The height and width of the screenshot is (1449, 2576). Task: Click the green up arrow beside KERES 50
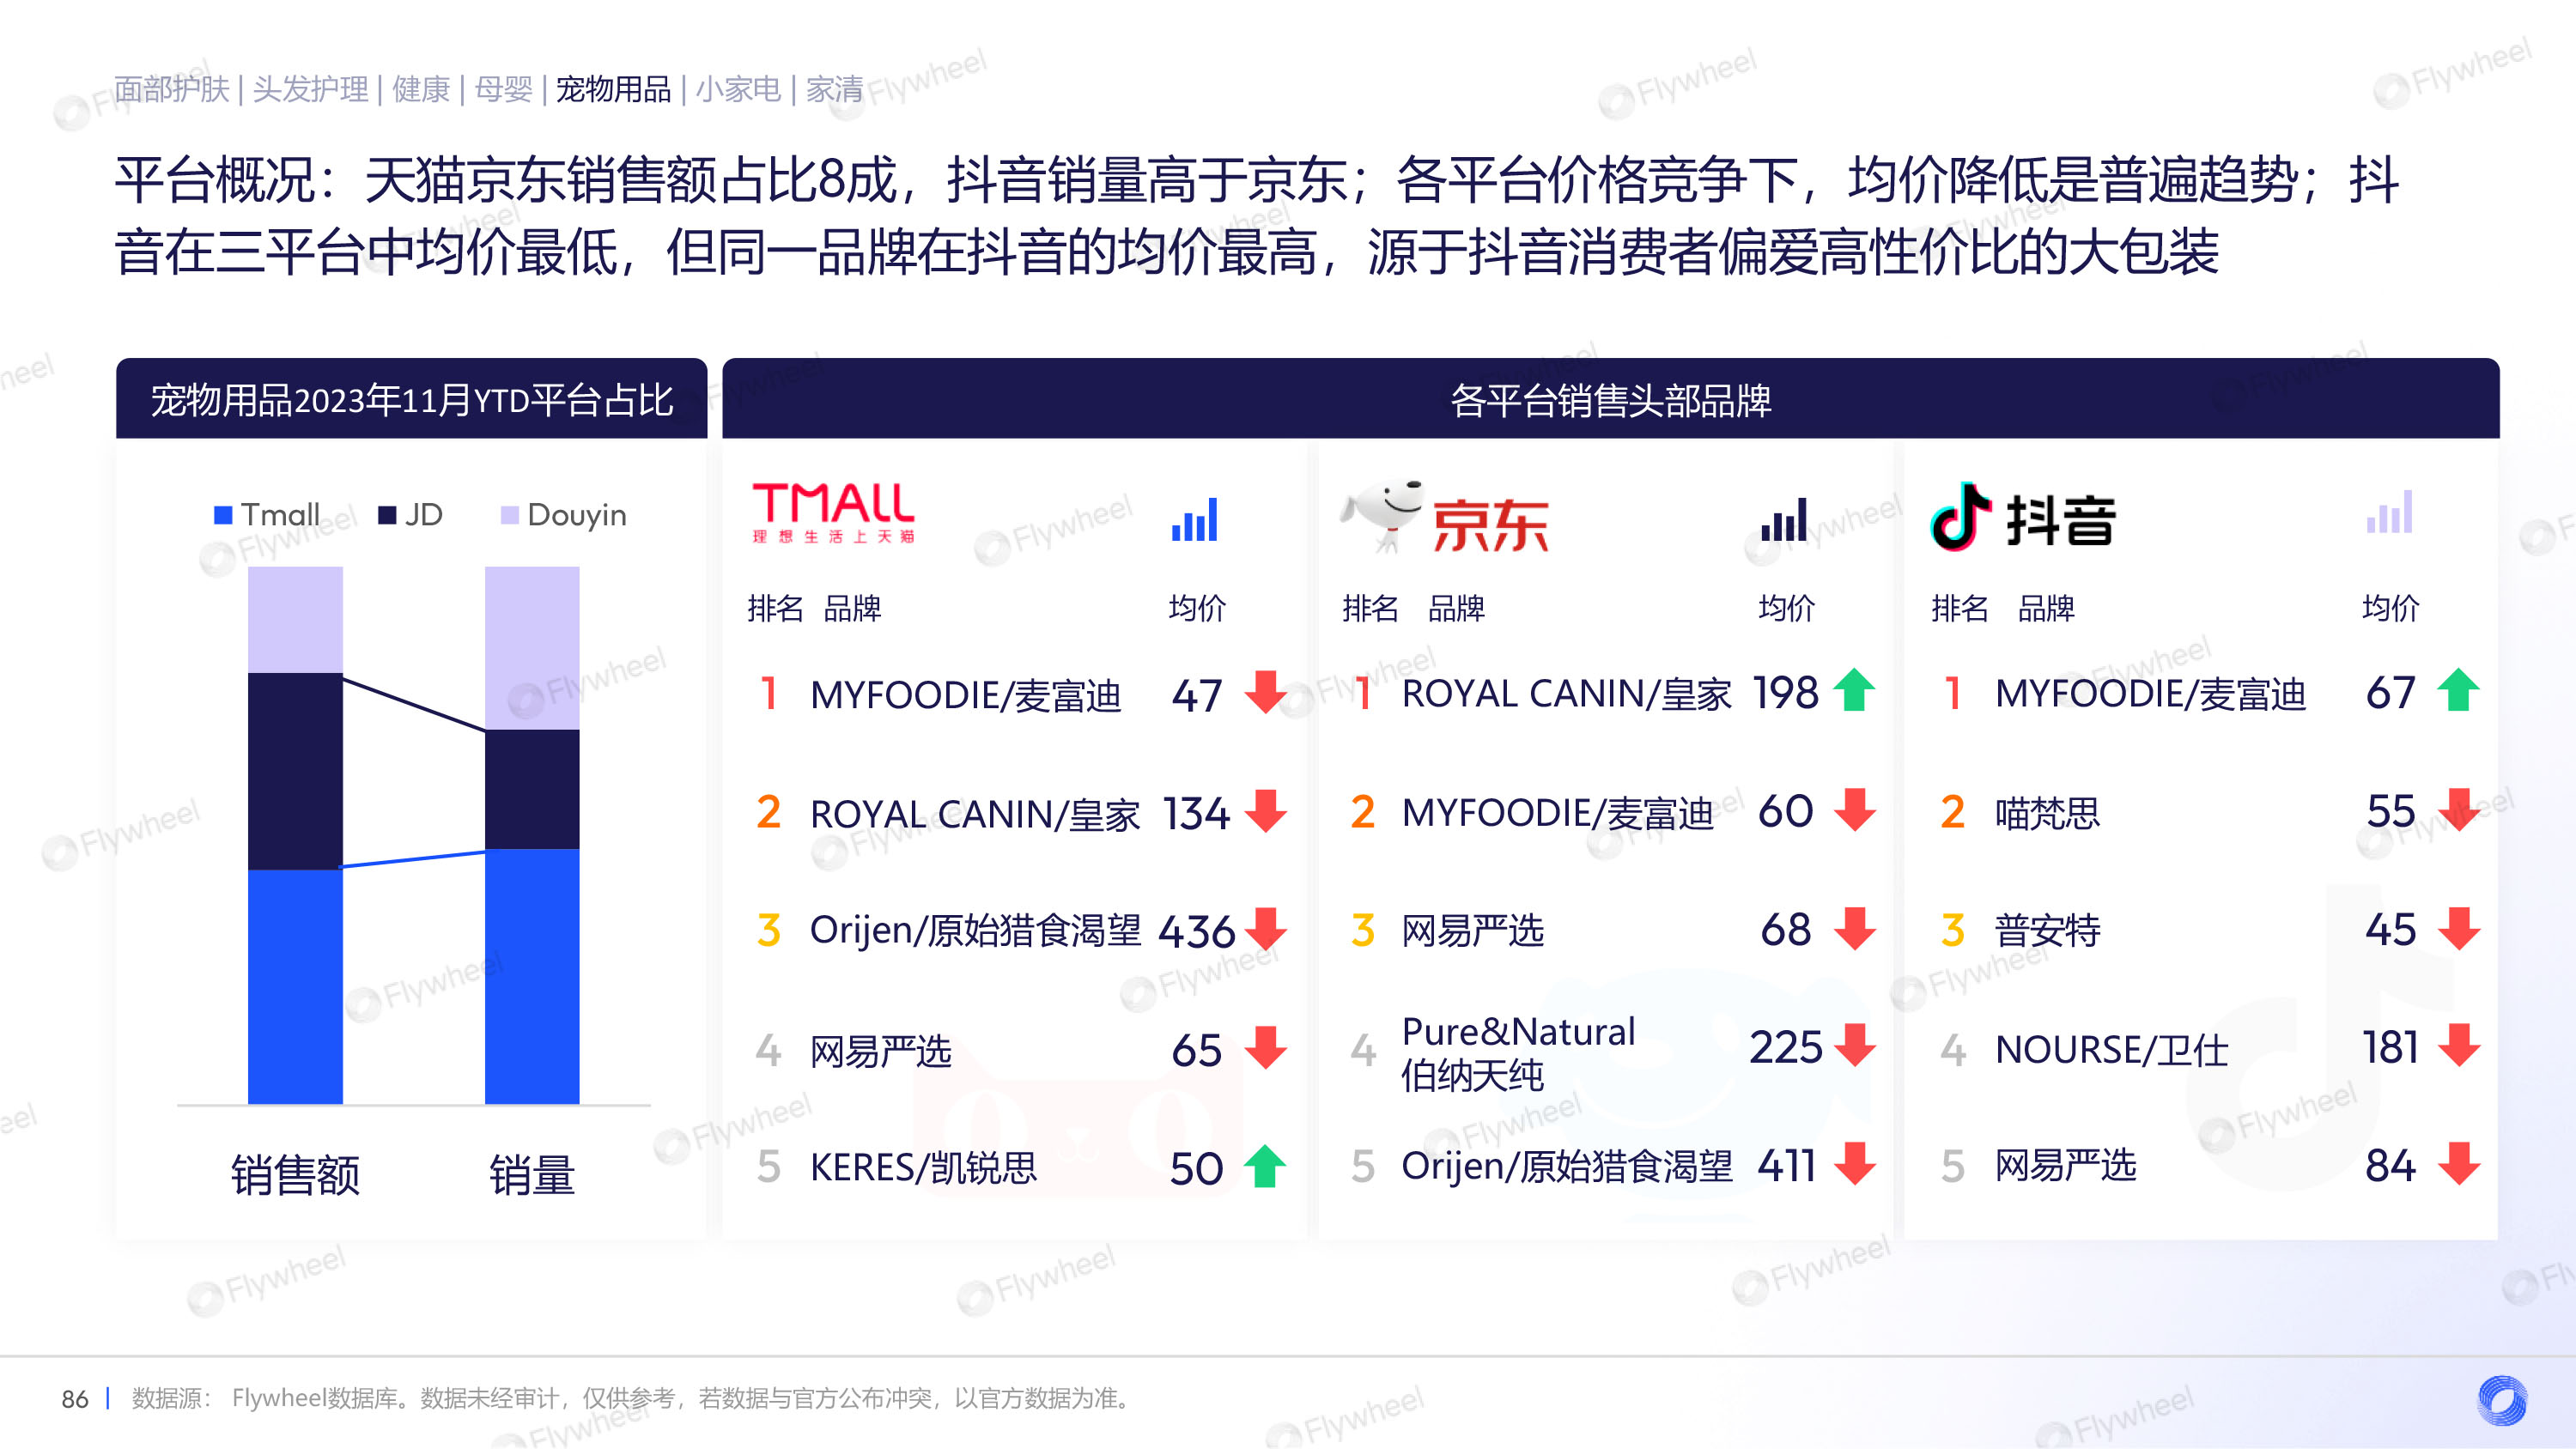tap(1265, 1165)
